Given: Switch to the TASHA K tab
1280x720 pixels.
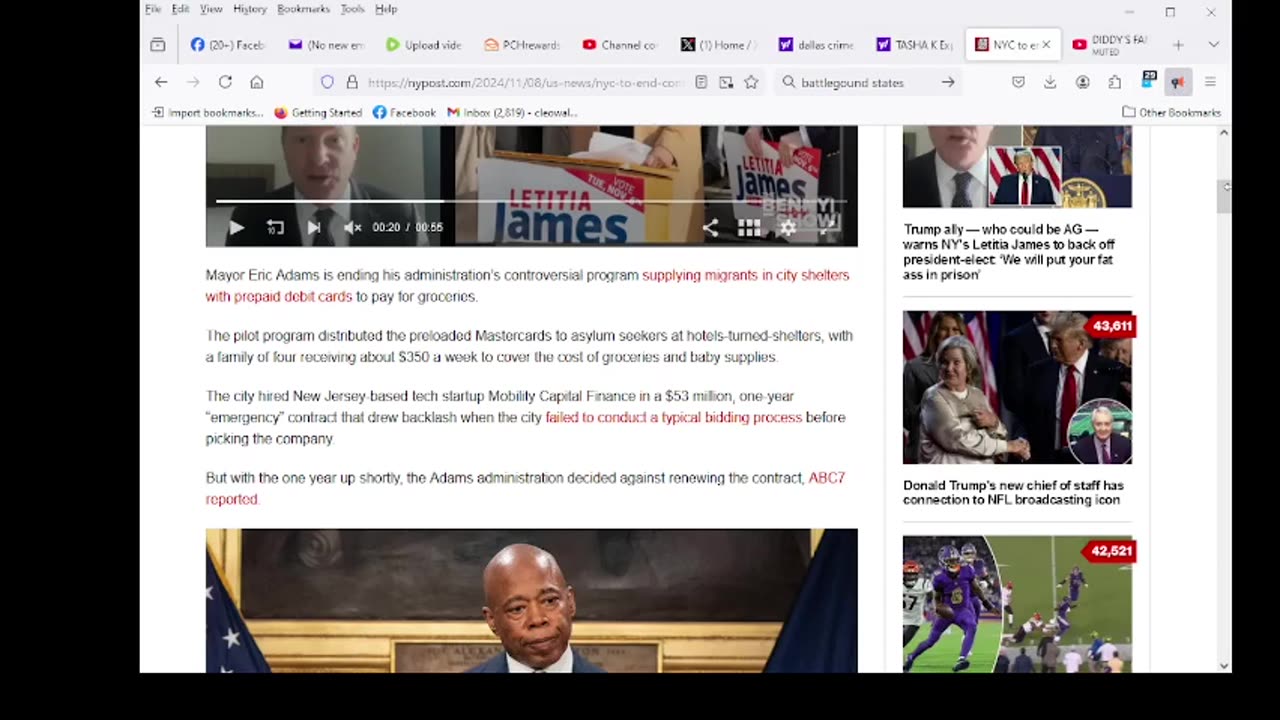Looking at the screenshot, I should pos(914,45).
